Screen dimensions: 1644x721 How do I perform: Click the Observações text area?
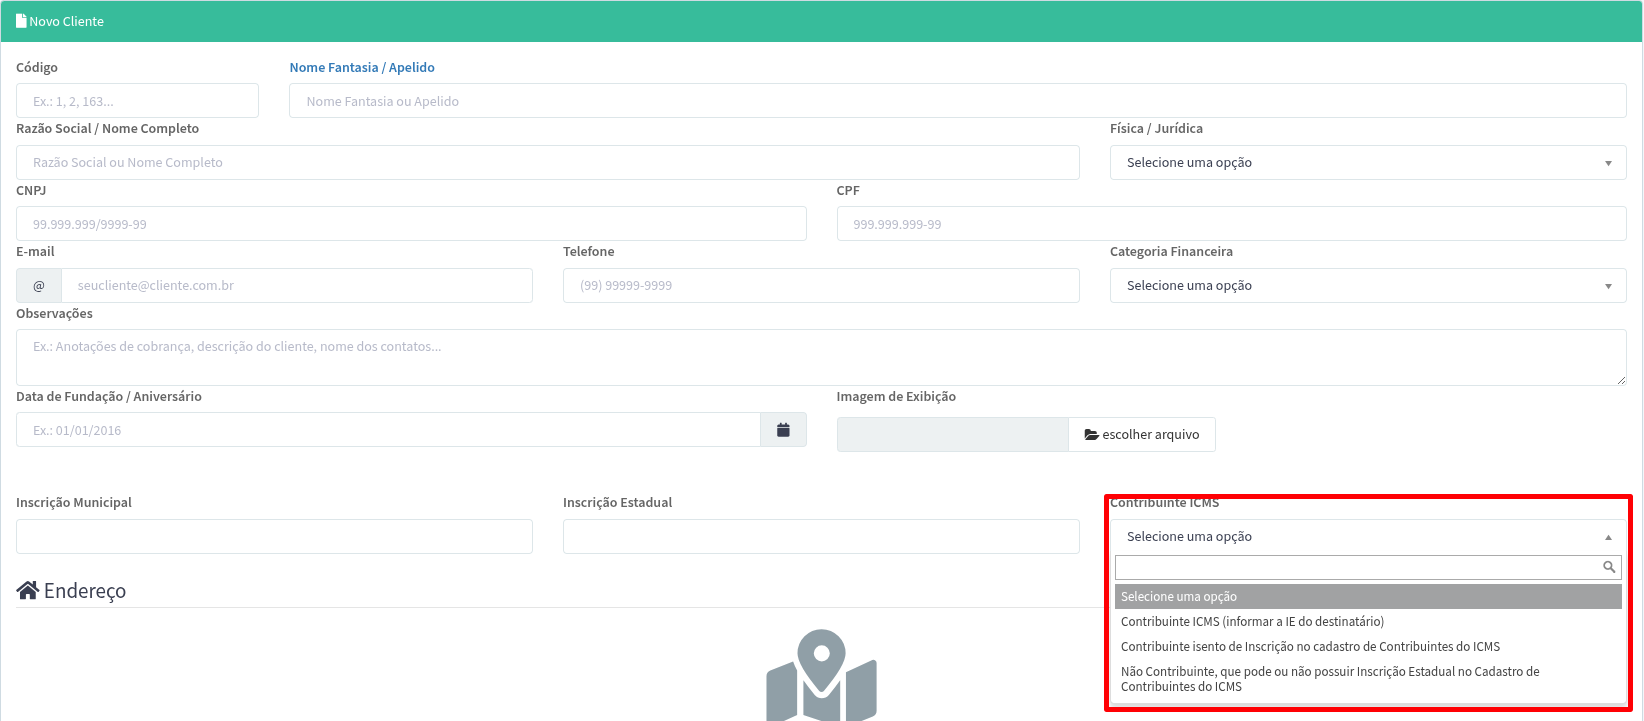[x=820, y=357]
